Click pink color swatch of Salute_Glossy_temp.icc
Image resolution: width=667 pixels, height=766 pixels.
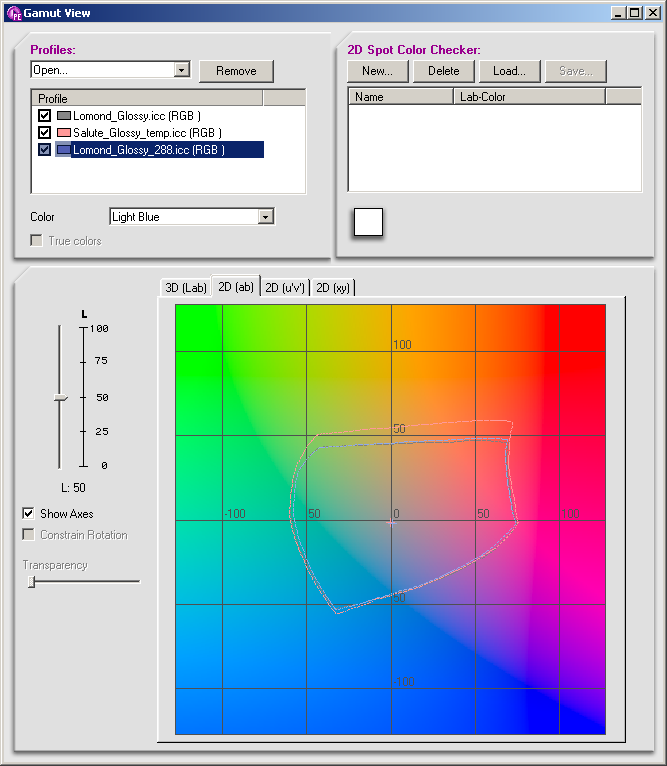[x=64, y=132]
